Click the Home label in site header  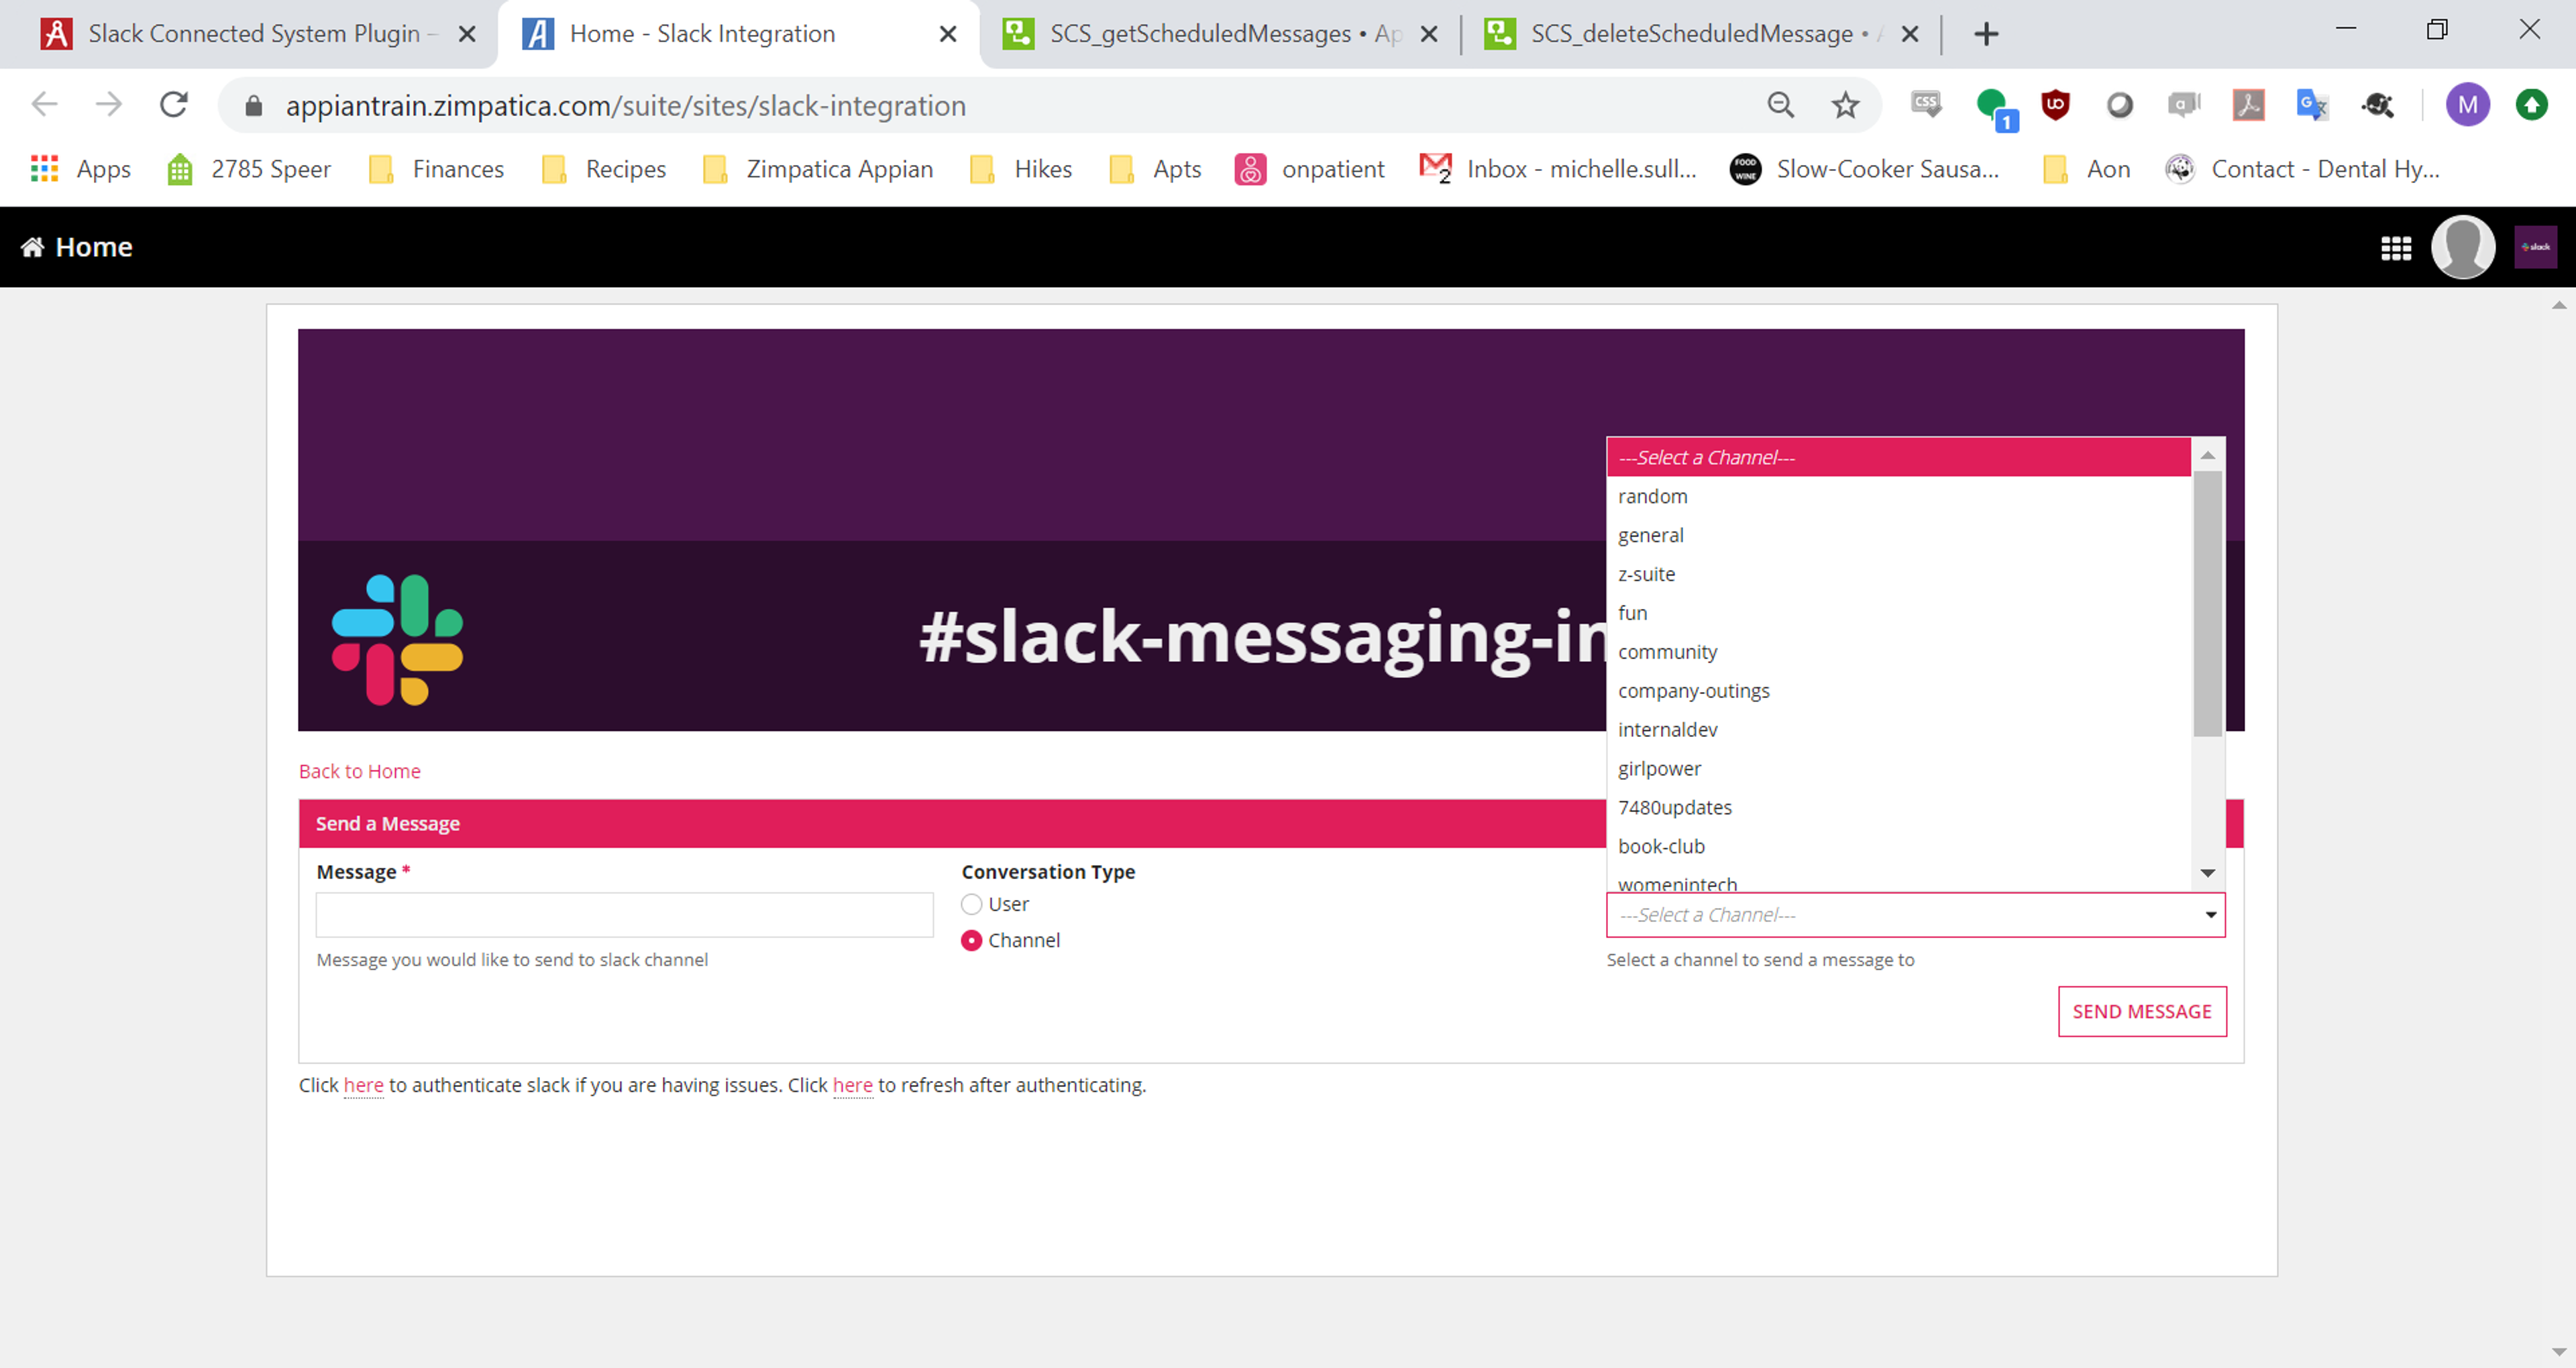[x=94, y=247]
